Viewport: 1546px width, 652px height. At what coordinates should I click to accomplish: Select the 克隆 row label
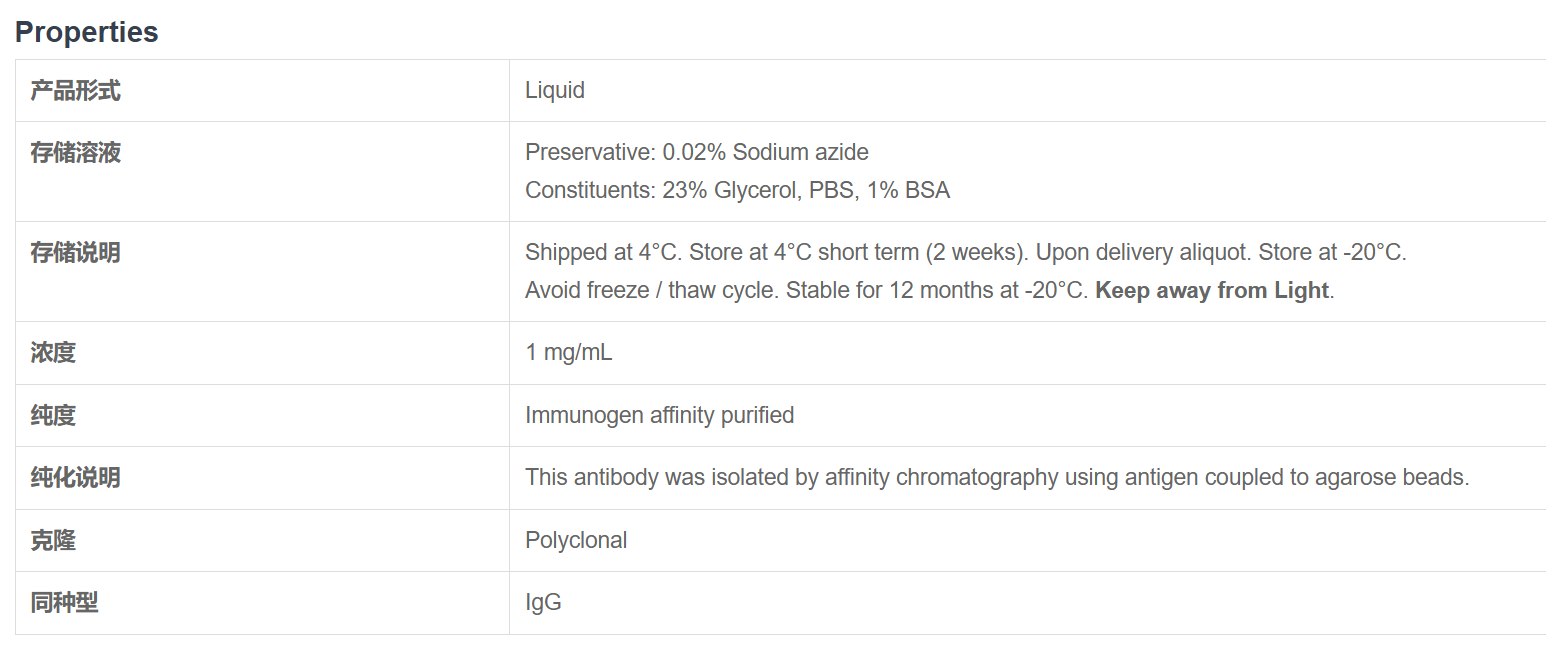point(53,541)
